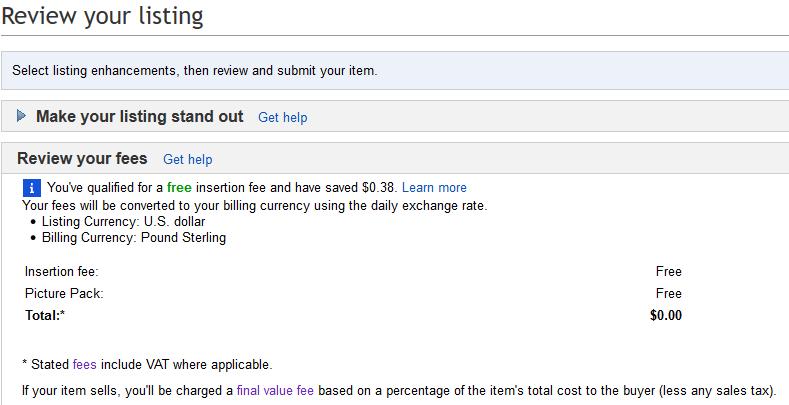Click the Make your listing stand out heading

139,116
